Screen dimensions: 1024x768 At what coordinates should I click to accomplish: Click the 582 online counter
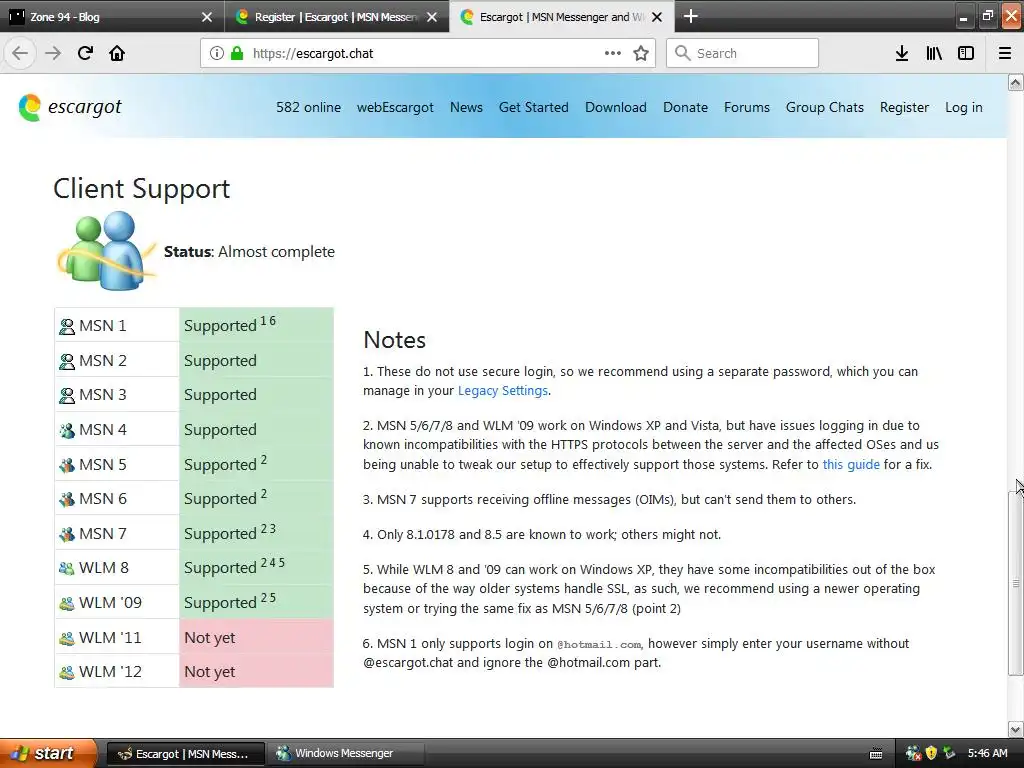tap(308, 107)
